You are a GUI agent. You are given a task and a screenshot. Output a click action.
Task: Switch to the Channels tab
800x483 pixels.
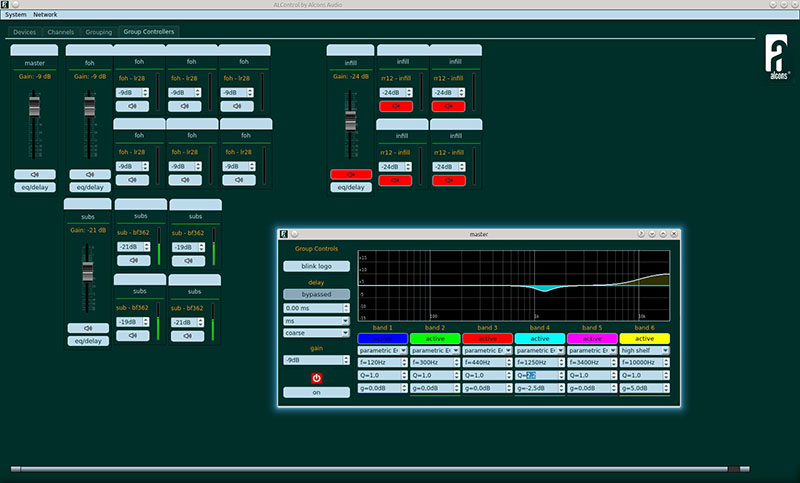coord(61,32)
